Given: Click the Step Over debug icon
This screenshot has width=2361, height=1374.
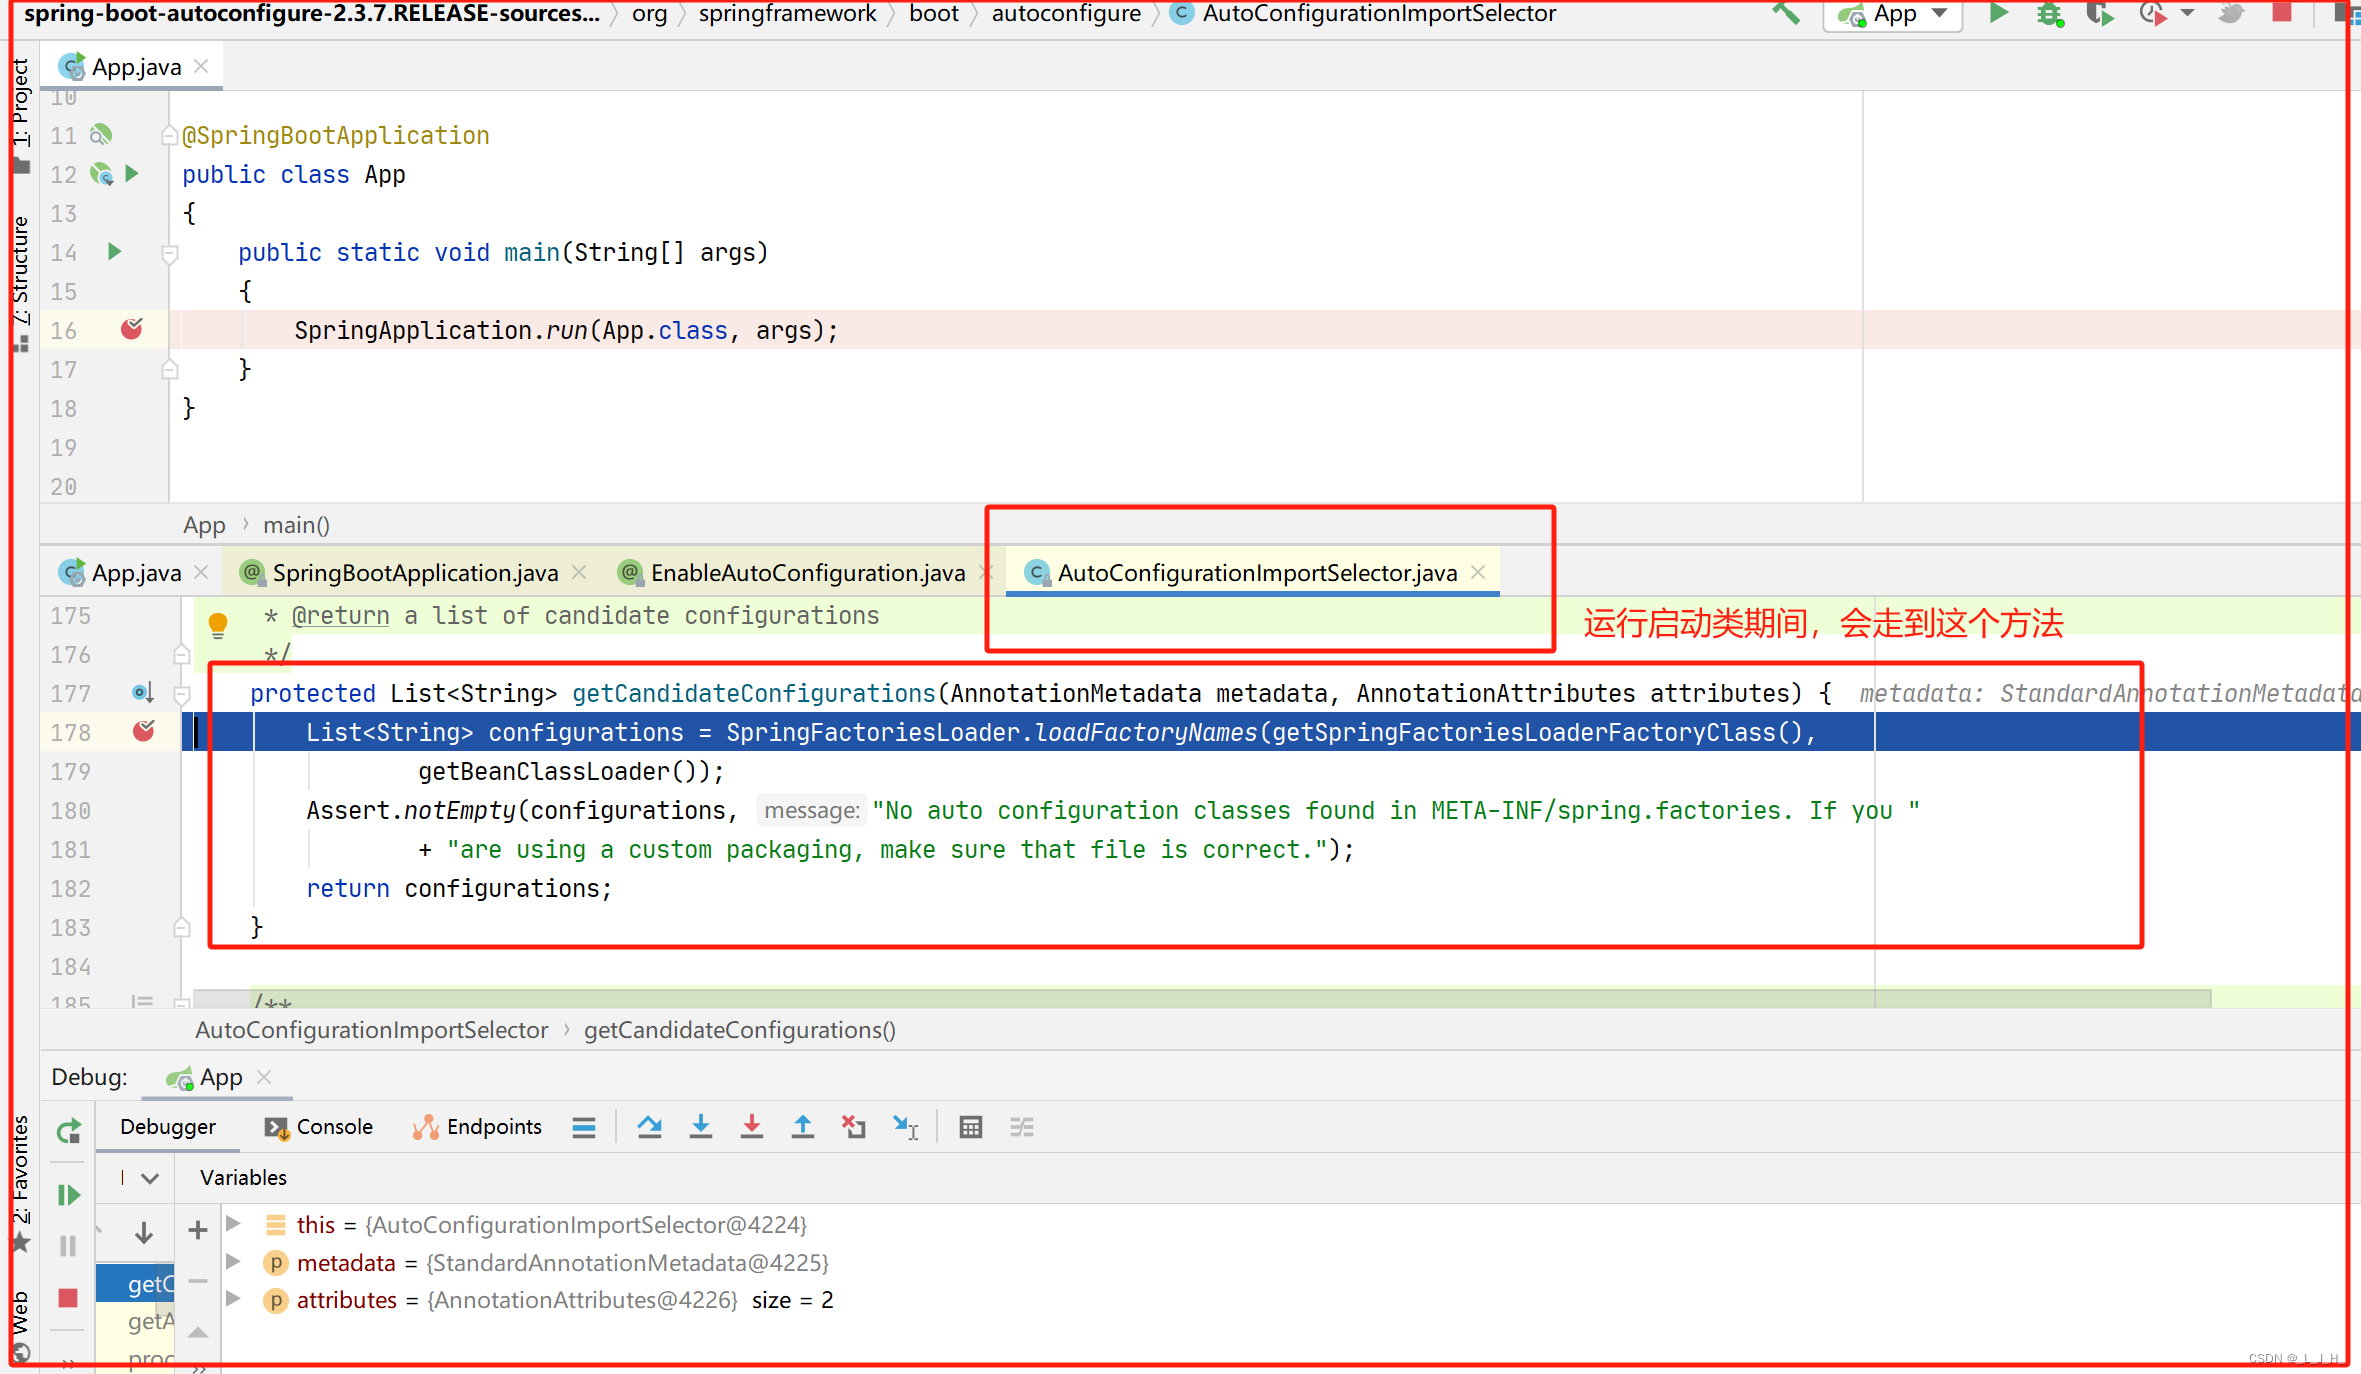Looking at the screenshot, I should pos(650,1128).
